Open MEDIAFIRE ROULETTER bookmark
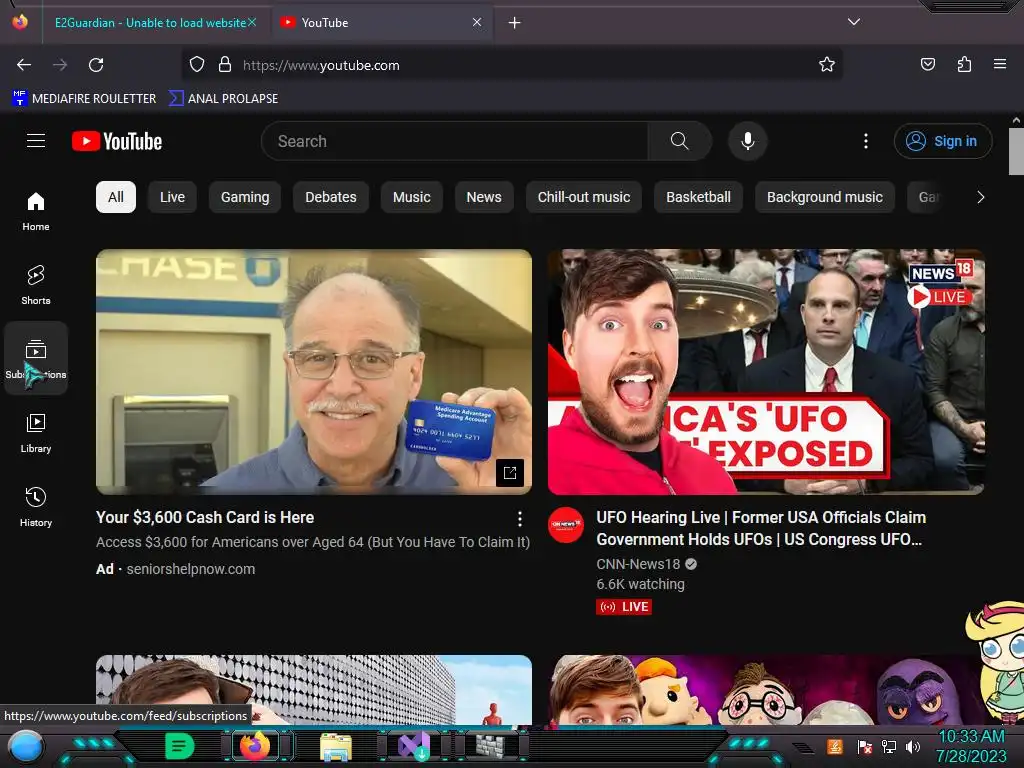The height and width of the screenshot is (768, 1024). click(x=84, y=99)
